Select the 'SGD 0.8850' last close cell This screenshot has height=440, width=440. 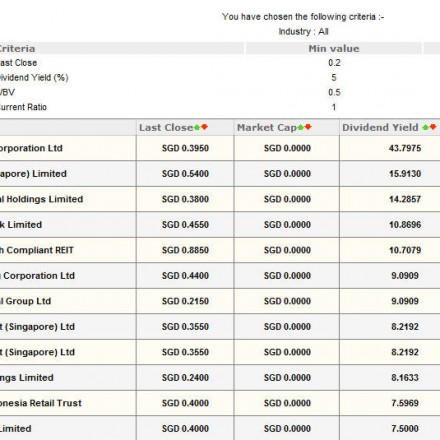(185, 250)
